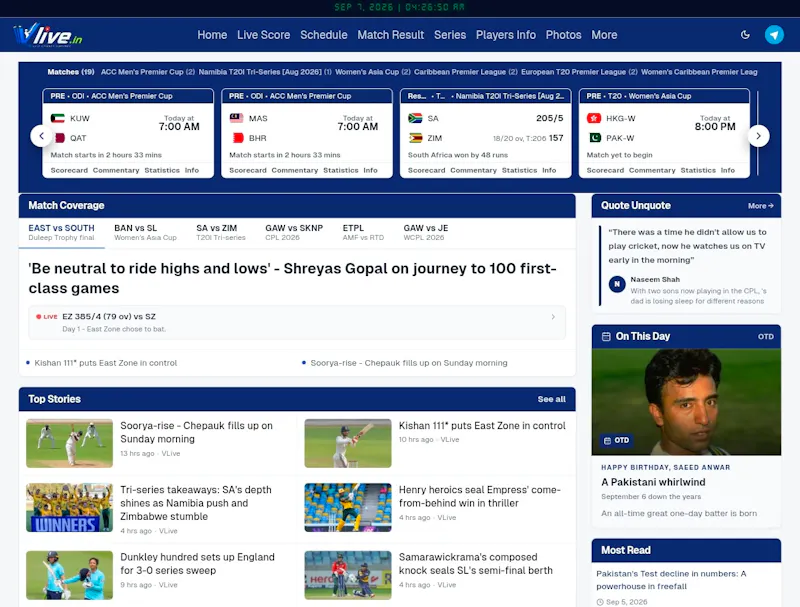This screenshot has width=800, height=607.
Task: Open Dunkley hundred England sweep headline
Action: click(x=197, y=564)
